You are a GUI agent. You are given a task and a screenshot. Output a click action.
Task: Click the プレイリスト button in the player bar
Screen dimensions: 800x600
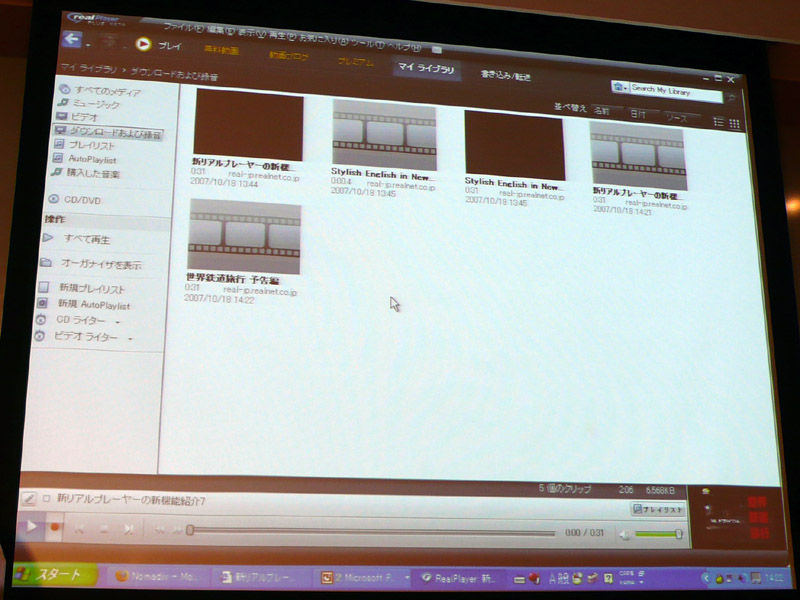pyautogui.click(x=658, y=509)
